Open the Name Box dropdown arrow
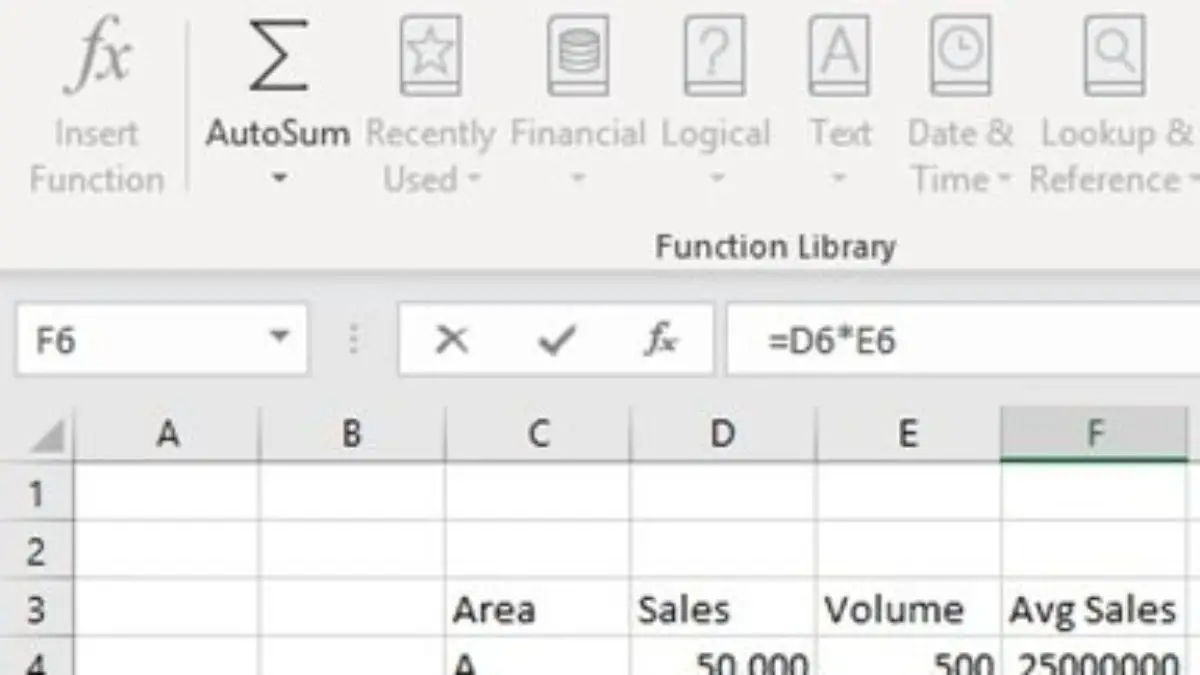1200x675 pixels. click(280, 337)
